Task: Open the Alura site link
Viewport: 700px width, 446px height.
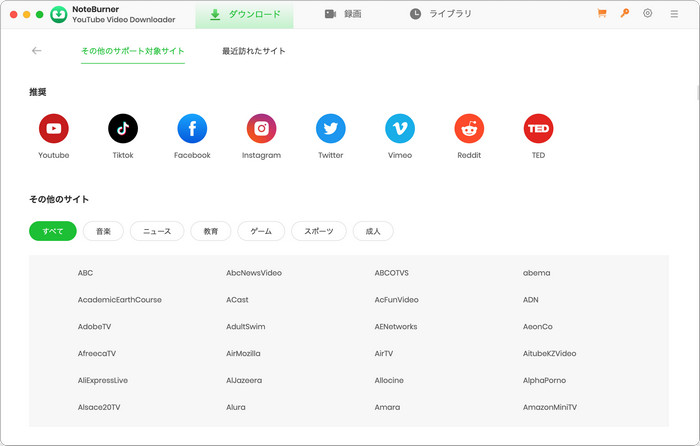Action: point(235,407)
